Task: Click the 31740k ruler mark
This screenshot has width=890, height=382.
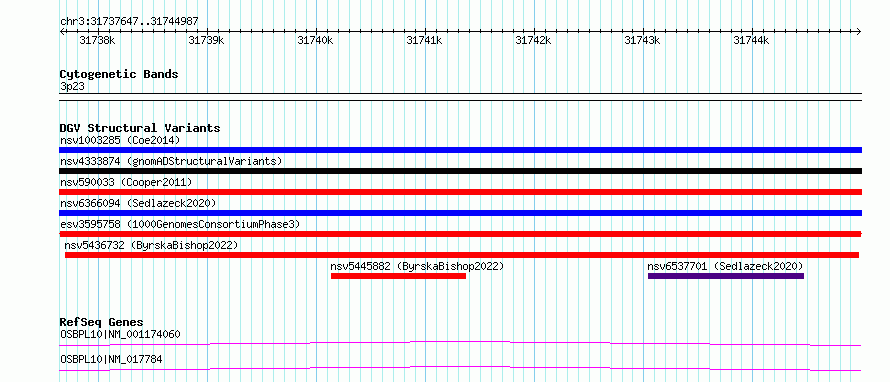Action: pyautogui.click(x=316, y=40)
